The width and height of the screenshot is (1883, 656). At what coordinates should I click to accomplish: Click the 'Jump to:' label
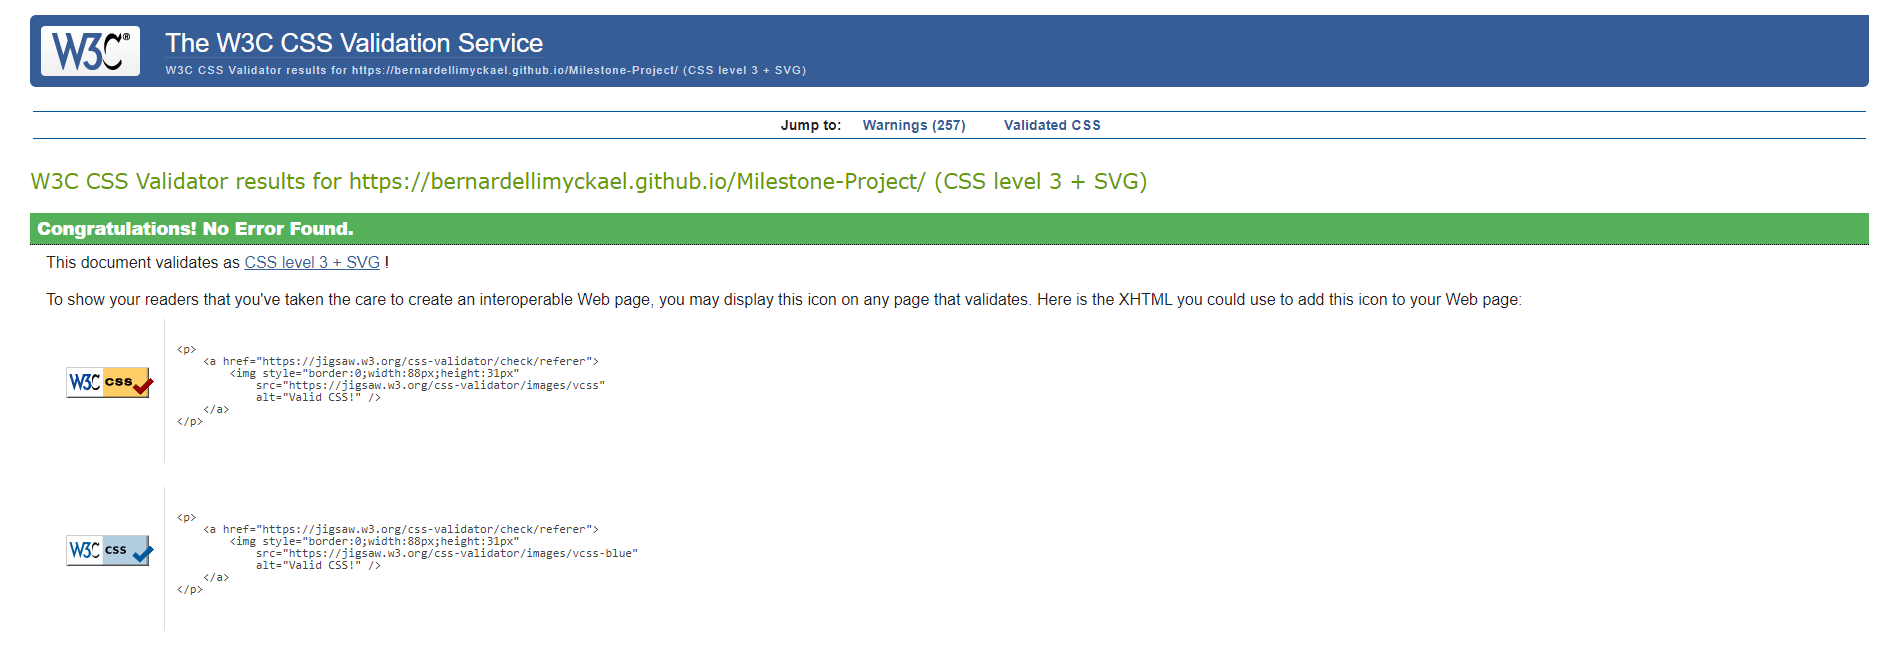pyautogui.click(x=811, y=125)
